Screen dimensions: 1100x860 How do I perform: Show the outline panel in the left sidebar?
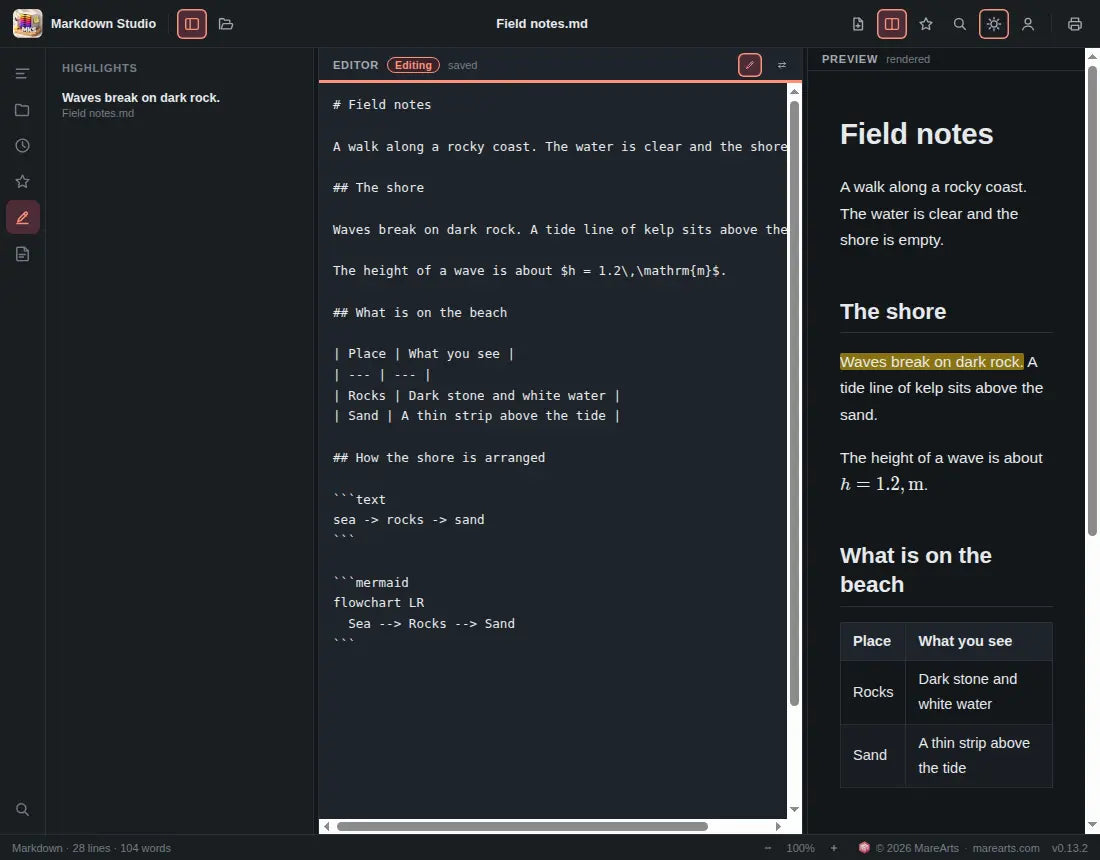click(x=22, y=74)
